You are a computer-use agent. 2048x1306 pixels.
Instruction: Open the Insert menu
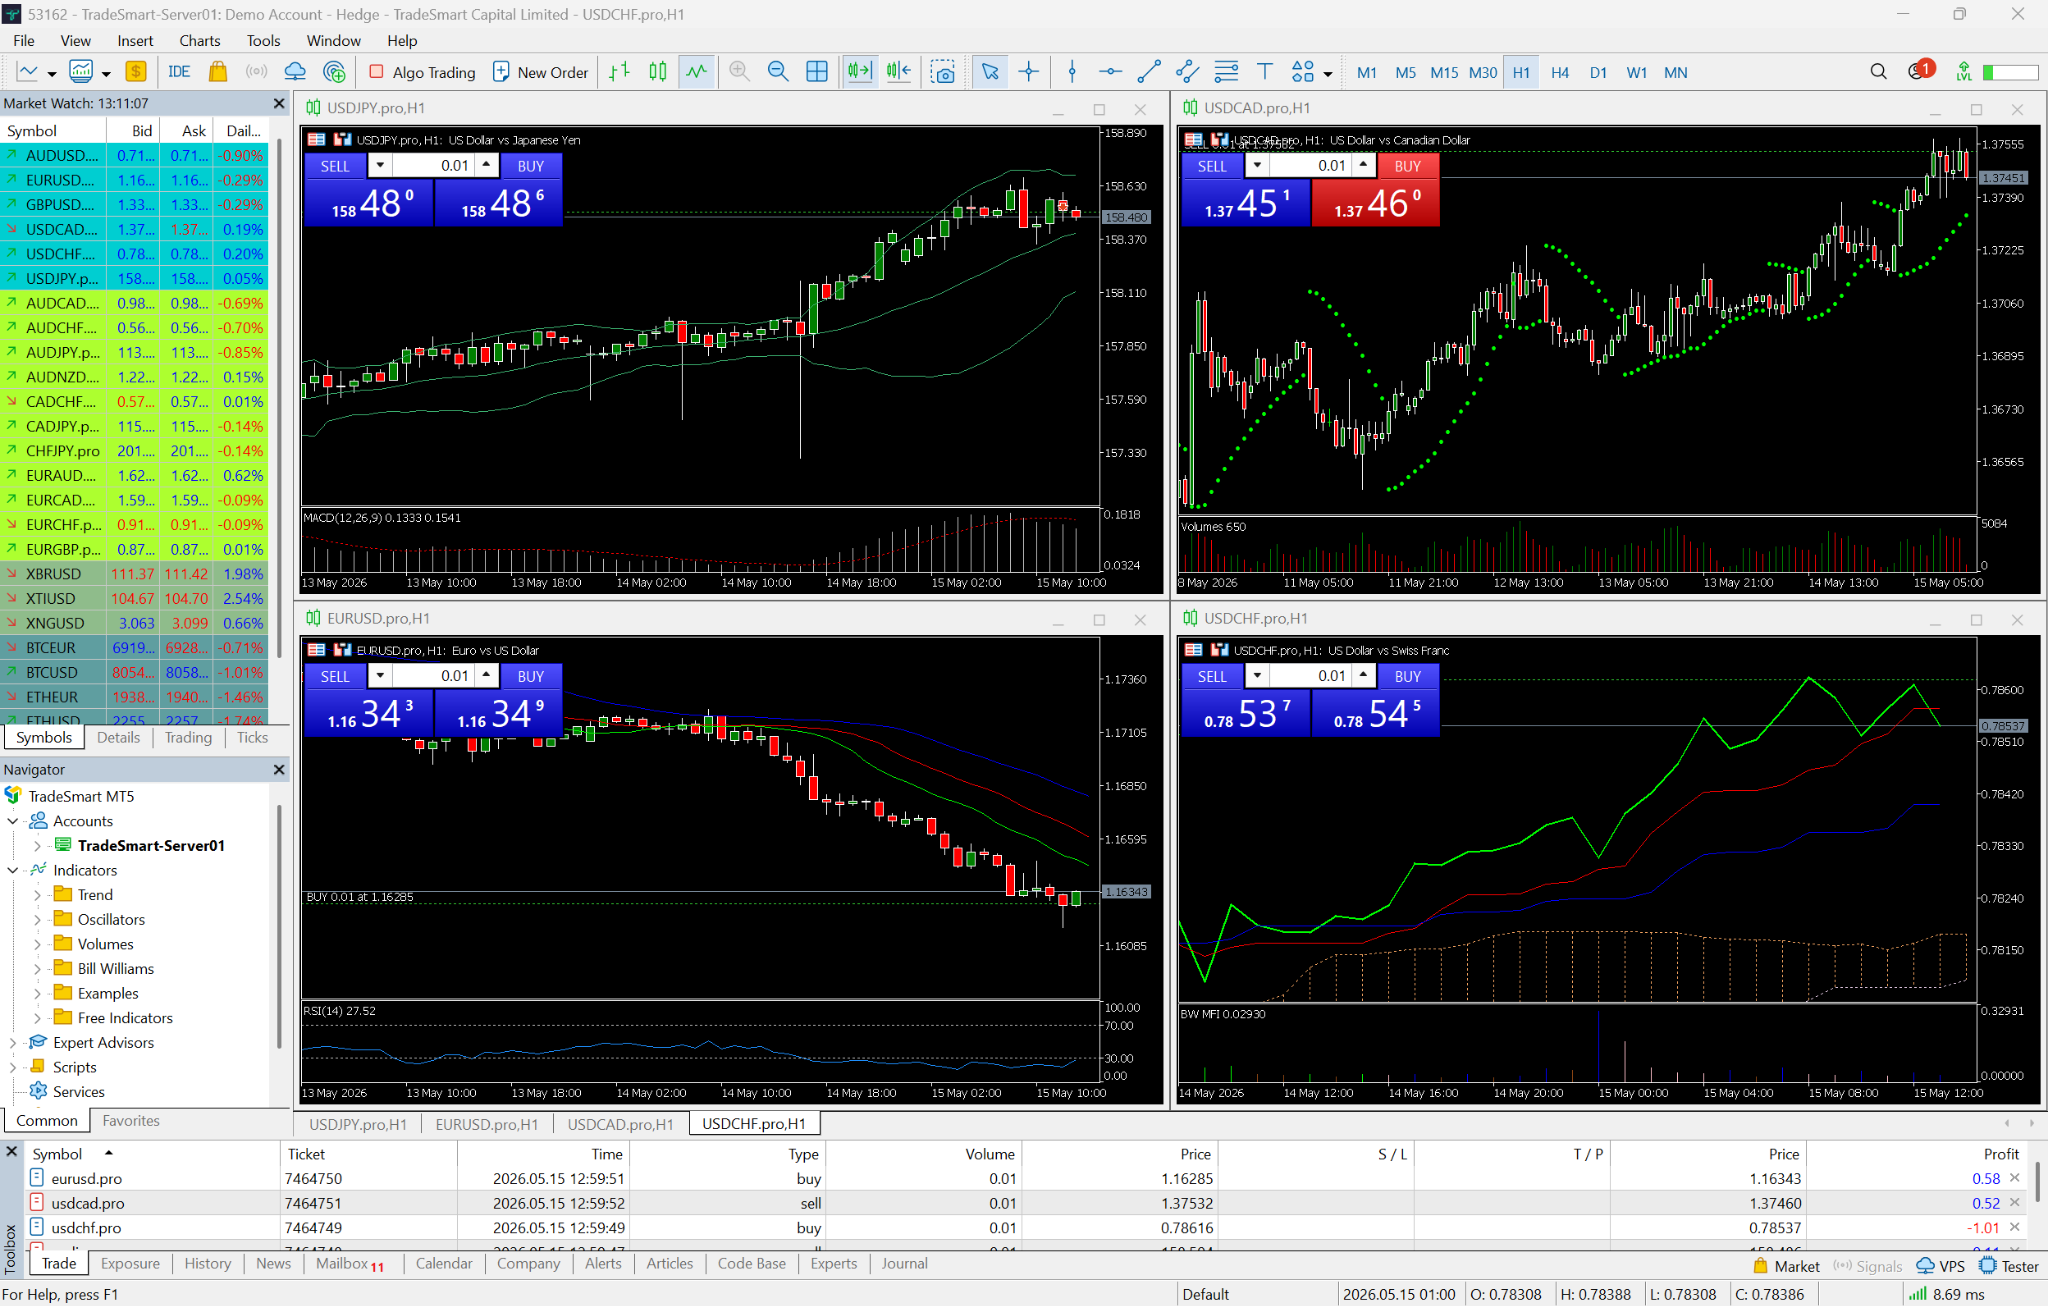pyautogui.click(x=135, y=41)
